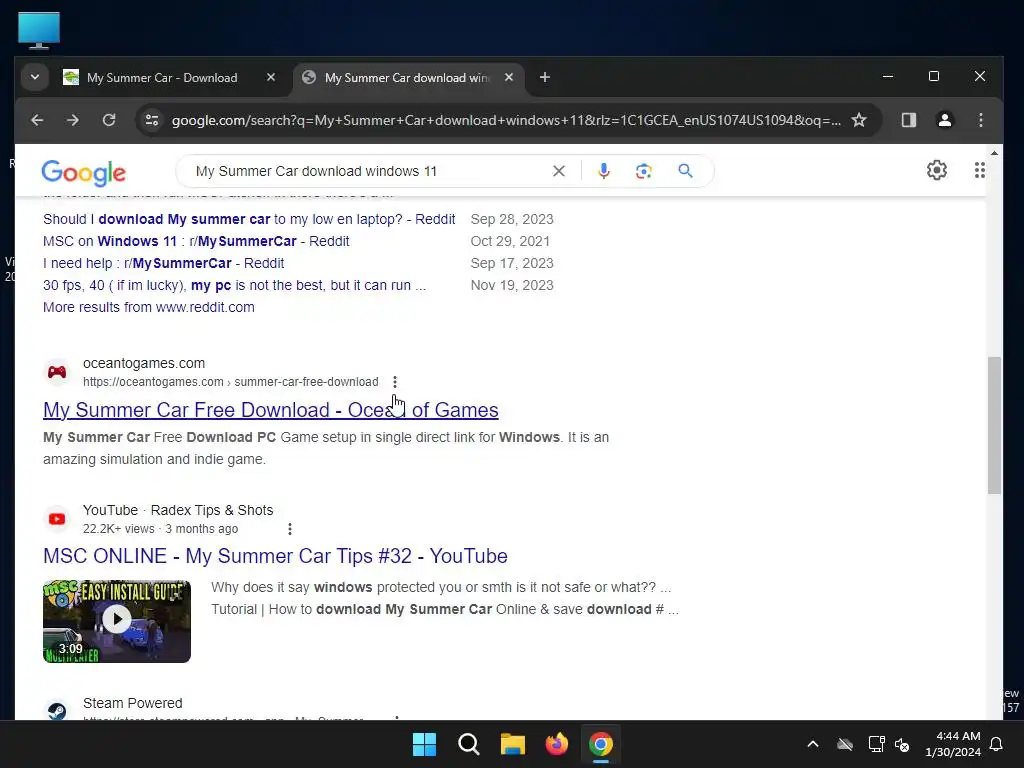Click the Sep 28, 2023 date text
This screenshot has height=768, width=1024.
(512, 219)
